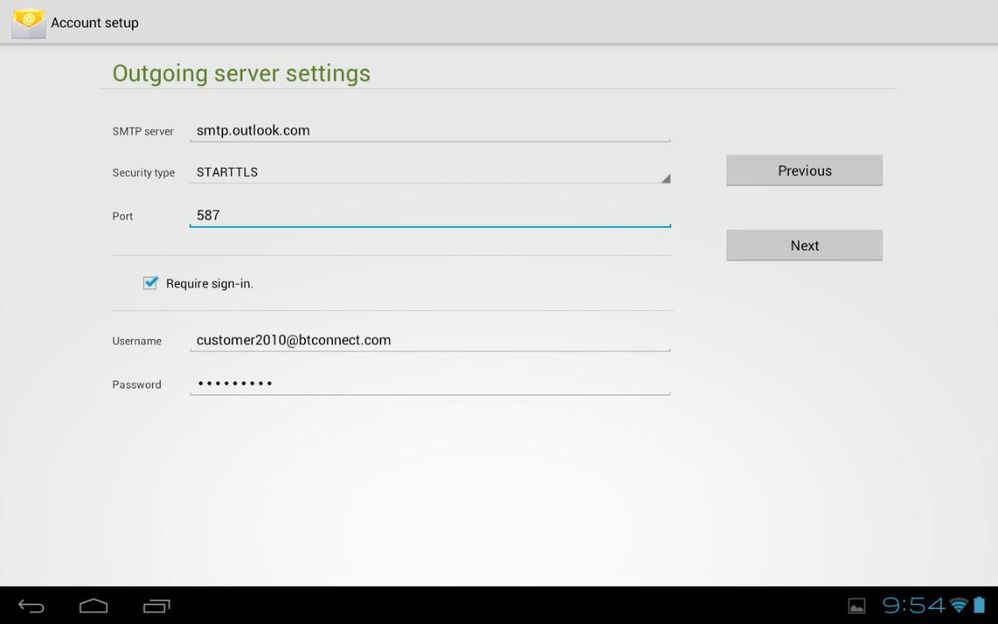The image size is (998, 624).
Task: Tap the Android back navigation arrow
Action: tap(32, 606)
